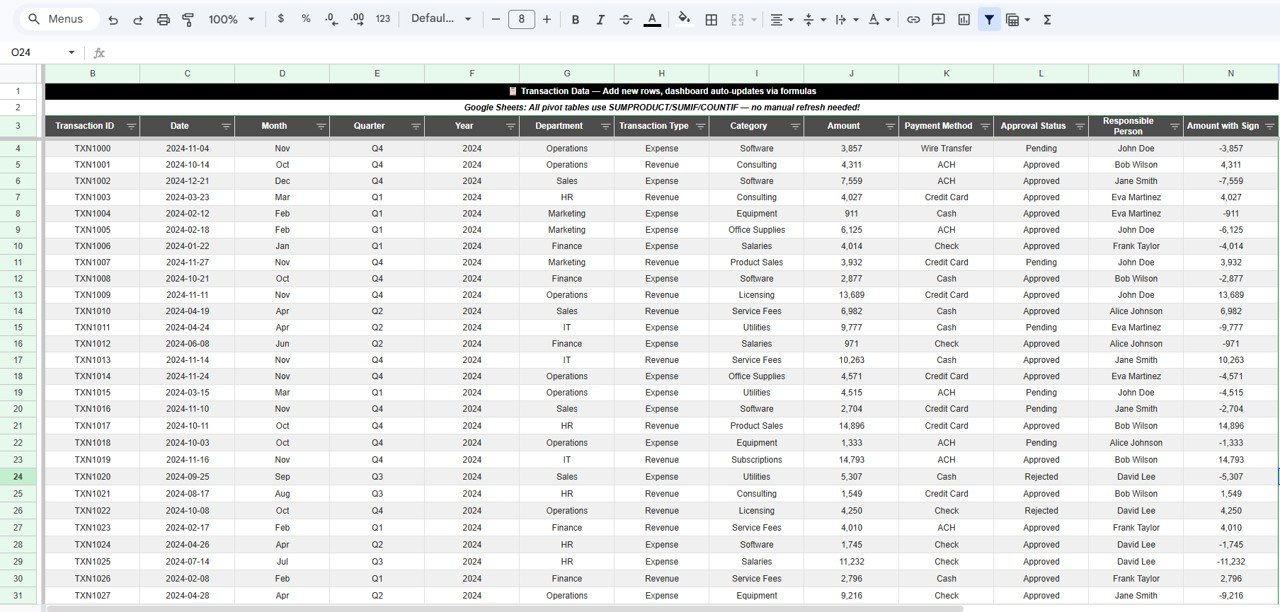Viewport: 1280px width, 612px height.
Task: Format selection as percent
Action: coord(306,19)
